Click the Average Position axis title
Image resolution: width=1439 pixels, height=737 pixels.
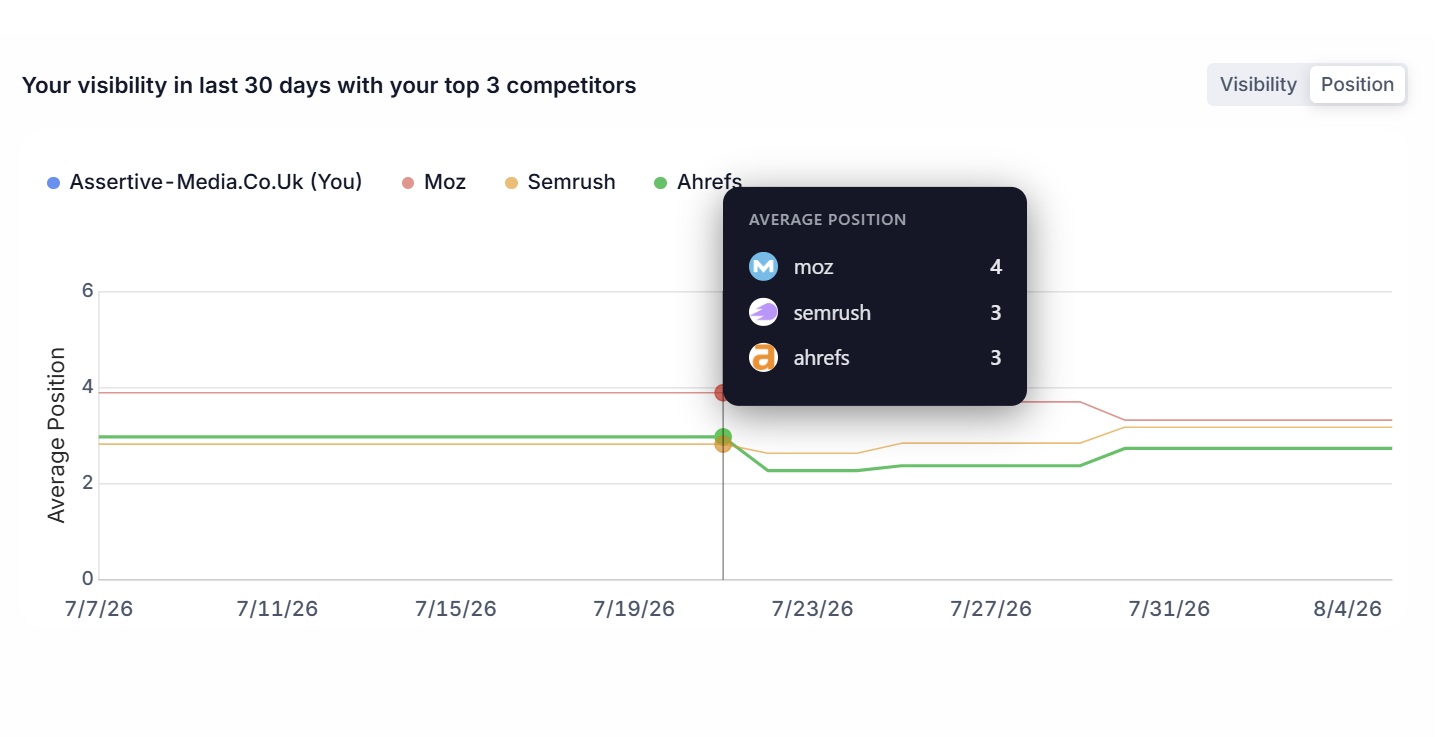pyautogui.click(x=57, y=435)
